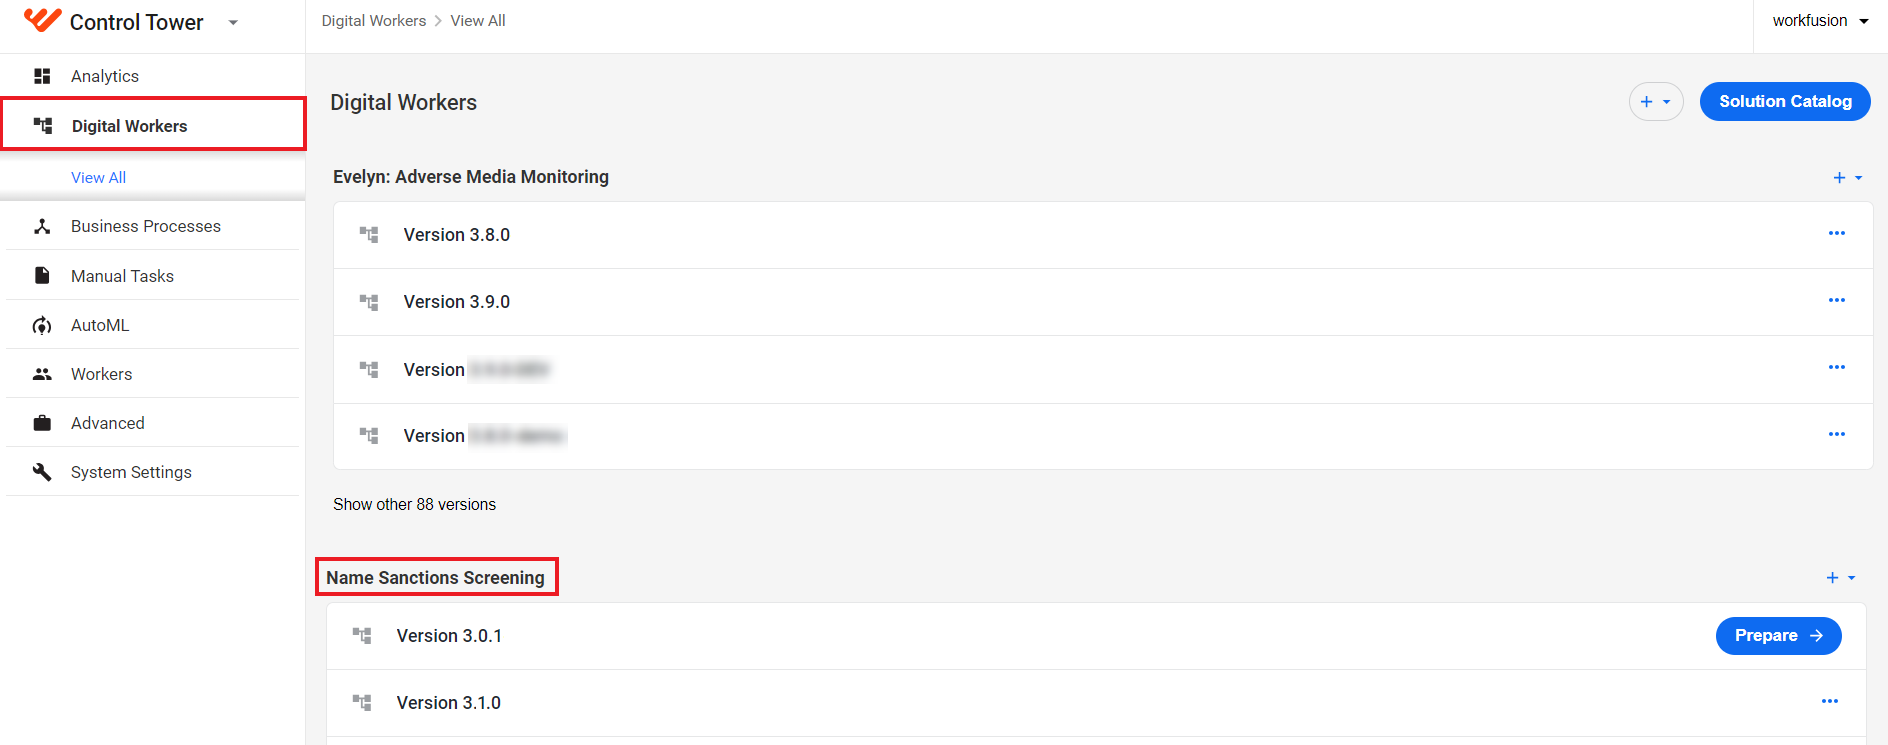Viewport: 1888px width, 745px height.
Task: Click Show other 88 versions
Action: [414, 504]
